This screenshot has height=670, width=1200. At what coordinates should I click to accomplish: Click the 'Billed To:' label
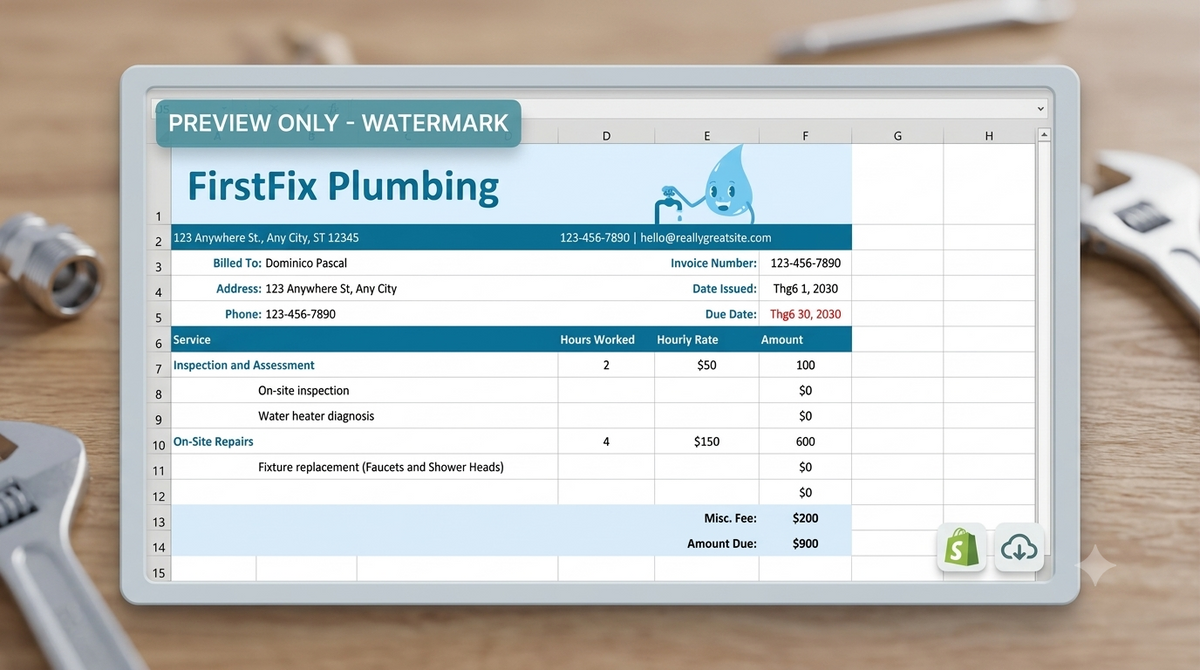(237, 263)
